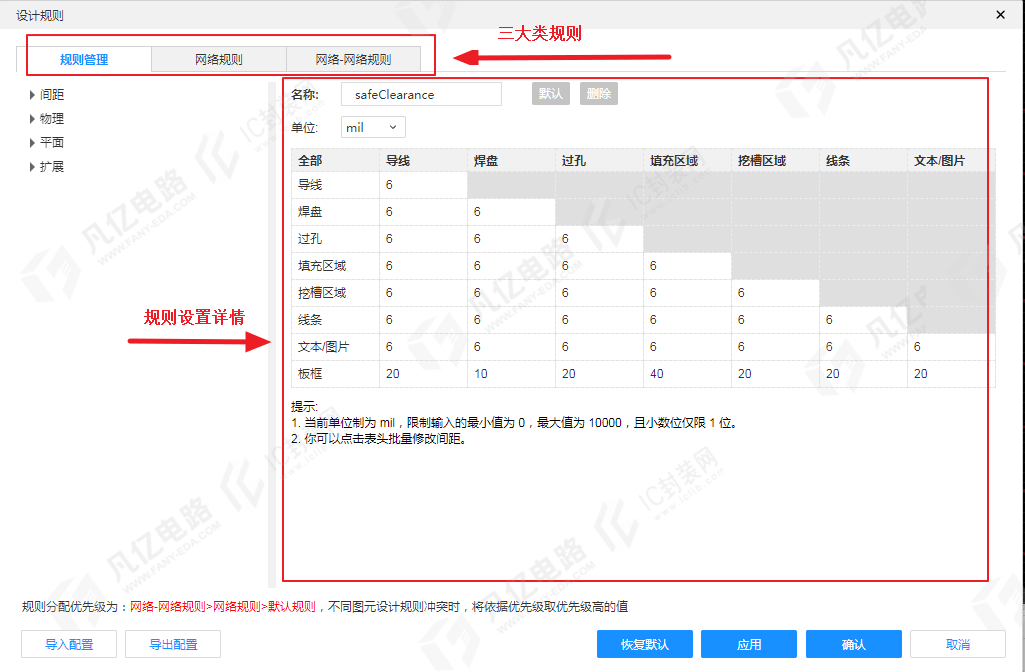The height and width of the screenshot is (672, 1025).
Task: Click the 挖槽区域 row label
Action: click(335, 293)
